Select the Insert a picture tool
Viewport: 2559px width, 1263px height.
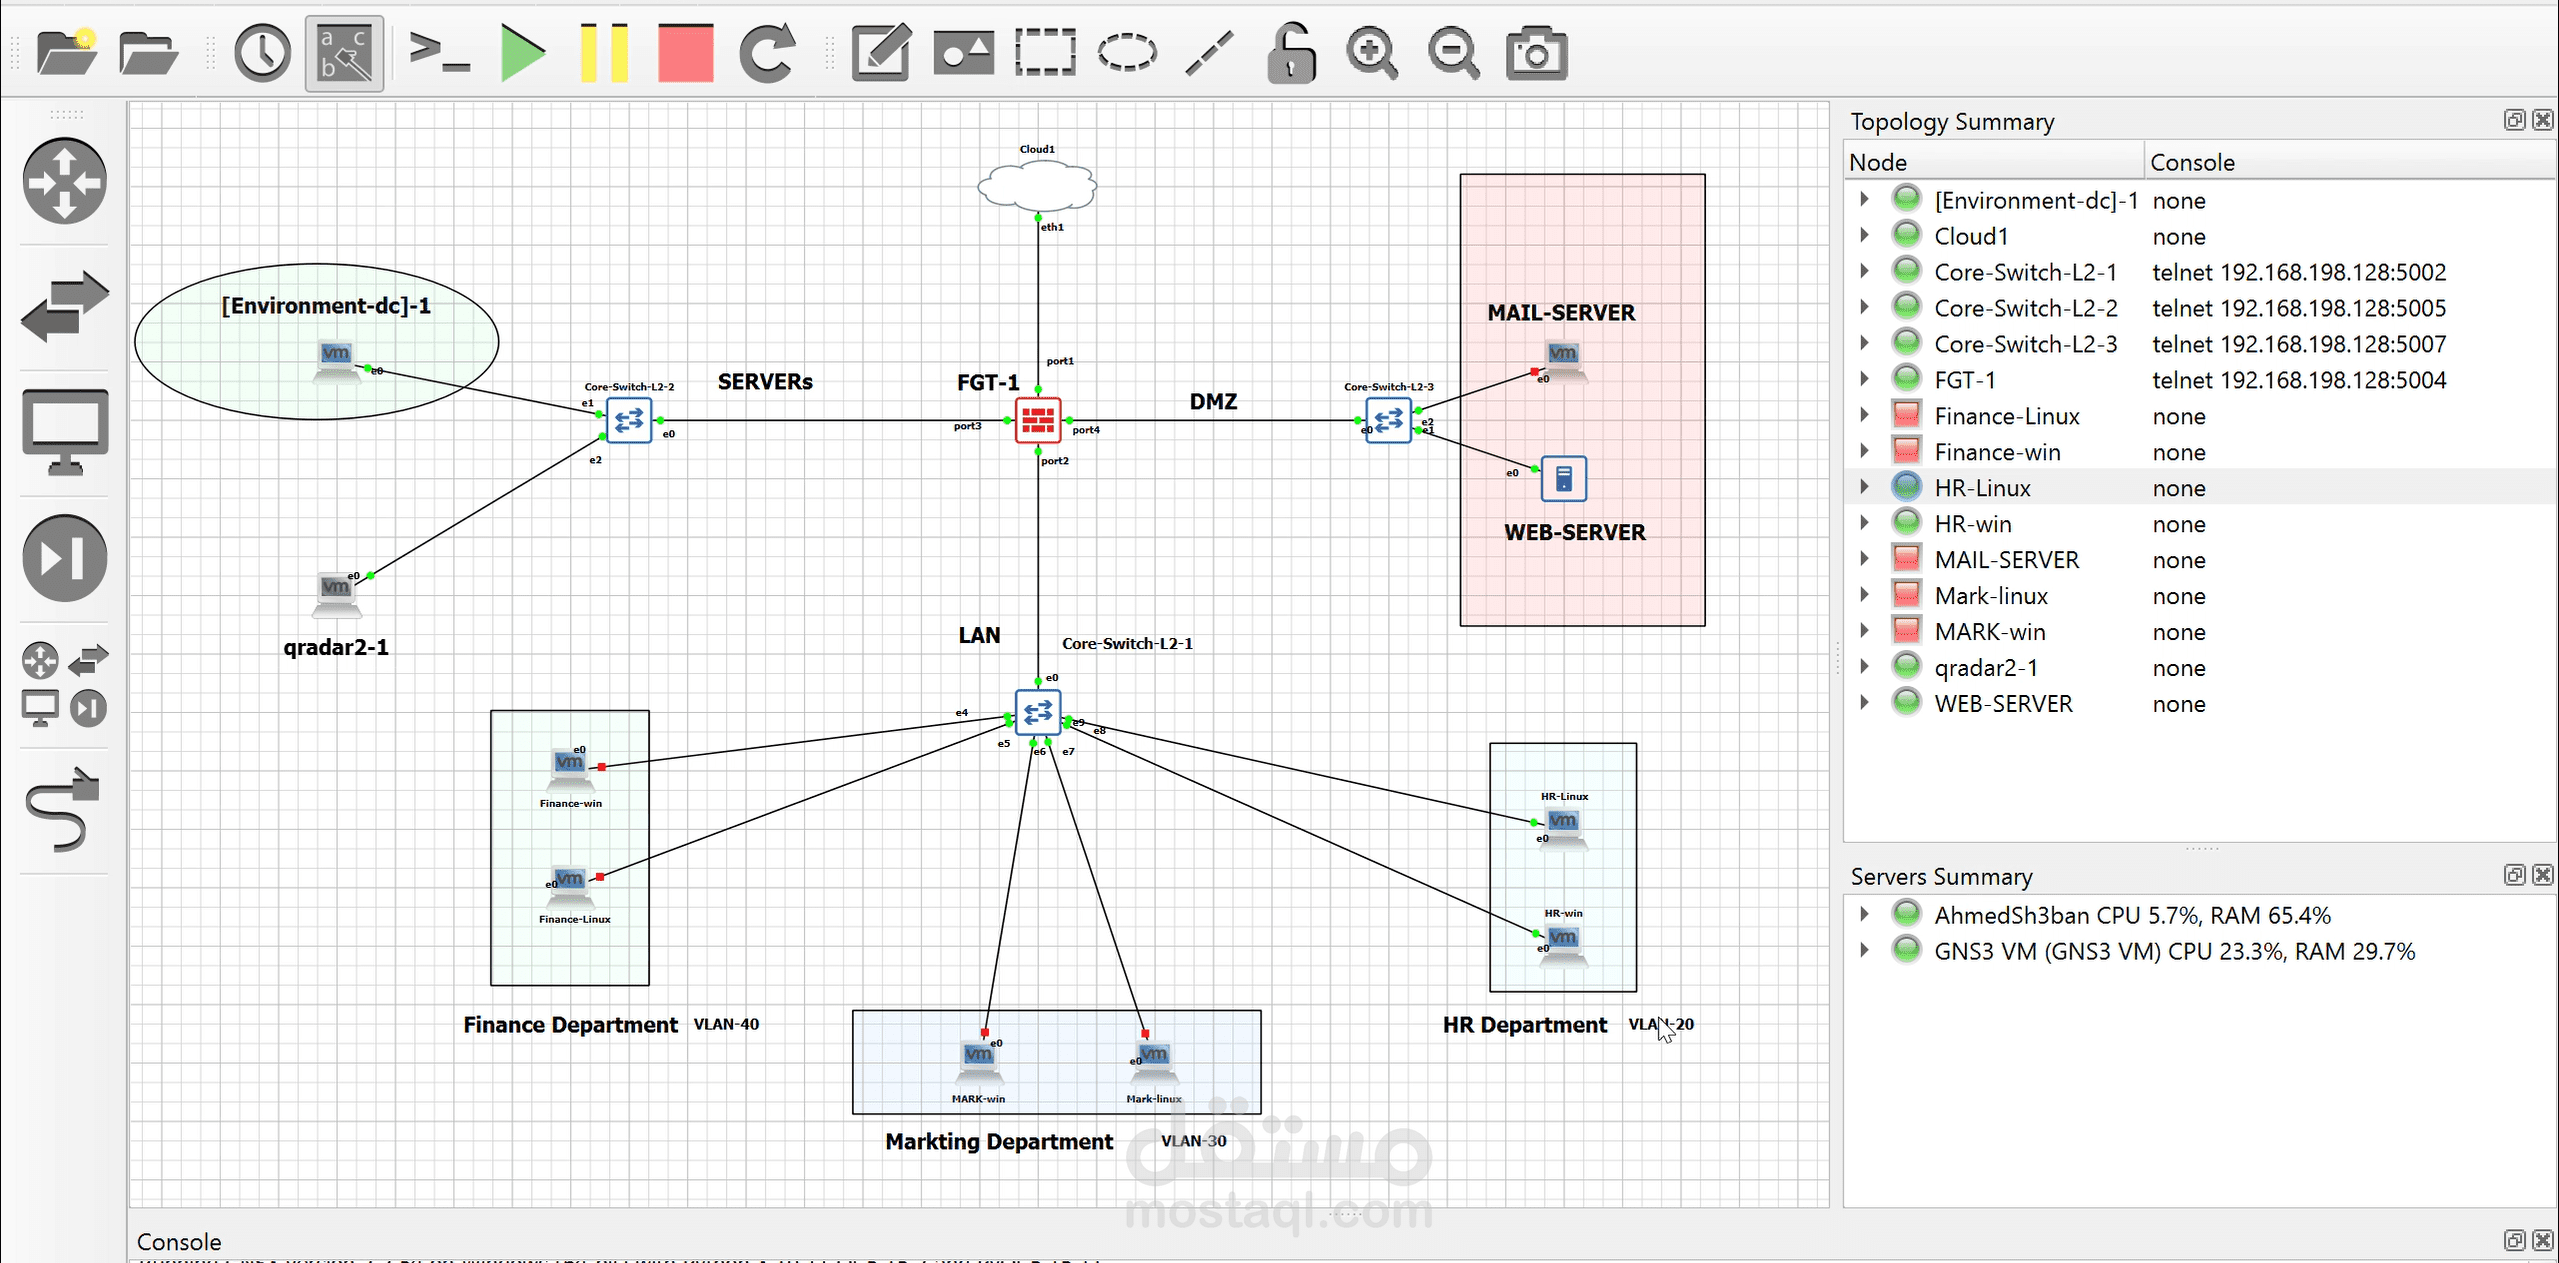964,53
